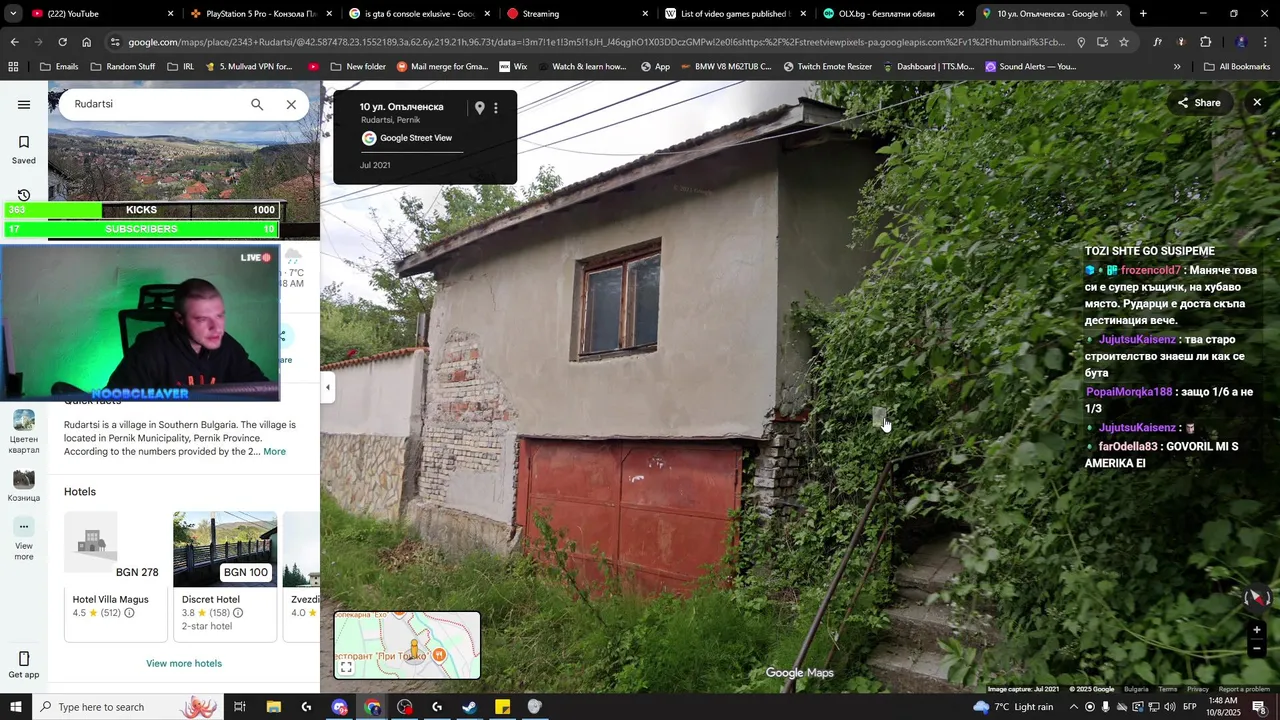Switch to the gta 6 console search tab
Image resolution: width=1280 pixels, height=720 pixels.
tap(420, 14)
